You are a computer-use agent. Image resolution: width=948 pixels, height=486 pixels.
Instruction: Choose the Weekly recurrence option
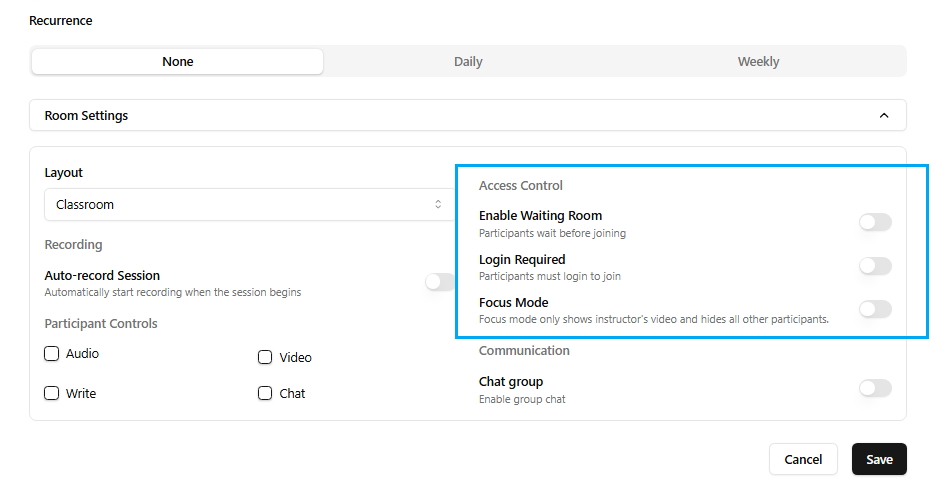point(758,62)
